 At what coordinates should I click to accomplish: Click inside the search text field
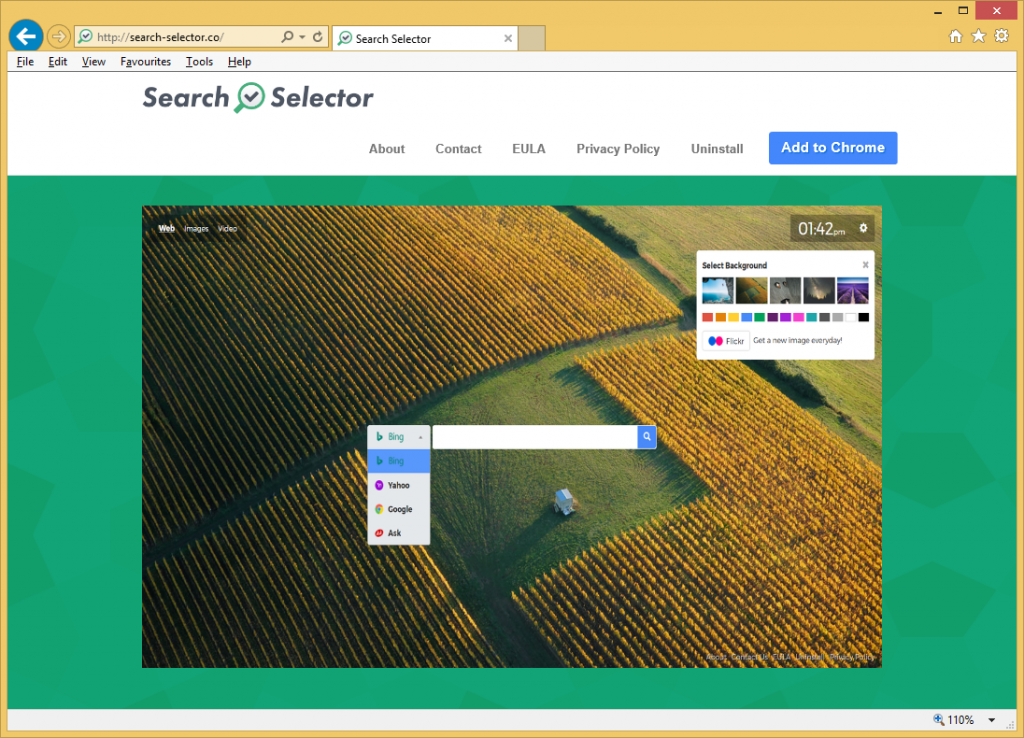534,437
